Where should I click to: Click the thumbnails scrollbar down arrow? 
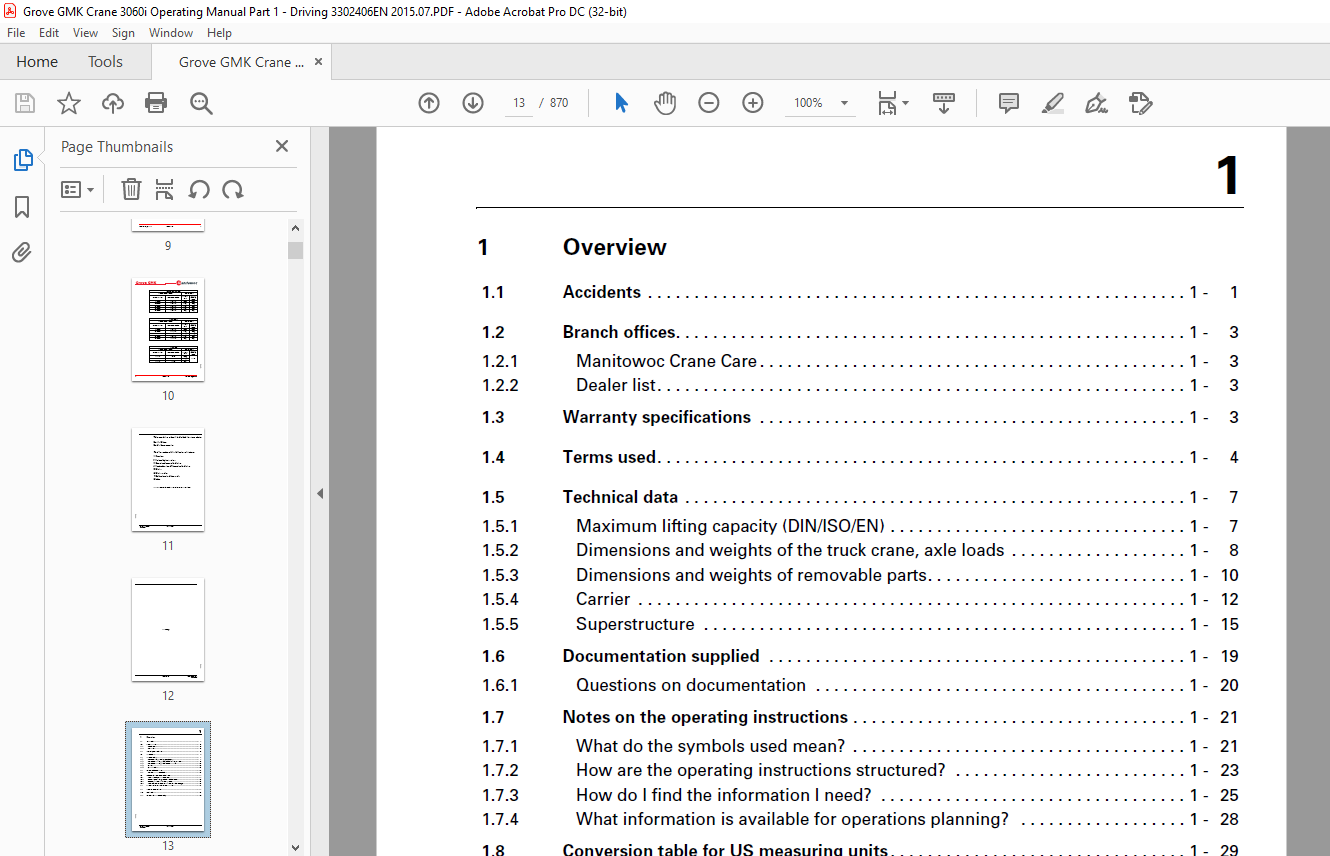[x=296, y=847]
